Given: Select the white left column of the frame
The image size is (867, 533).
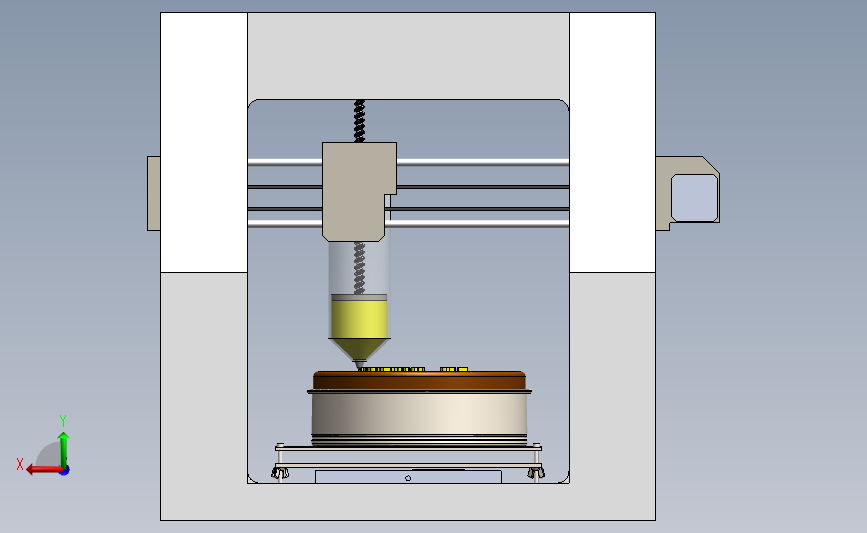Looking at the screenshot, I should pos(204,142).
